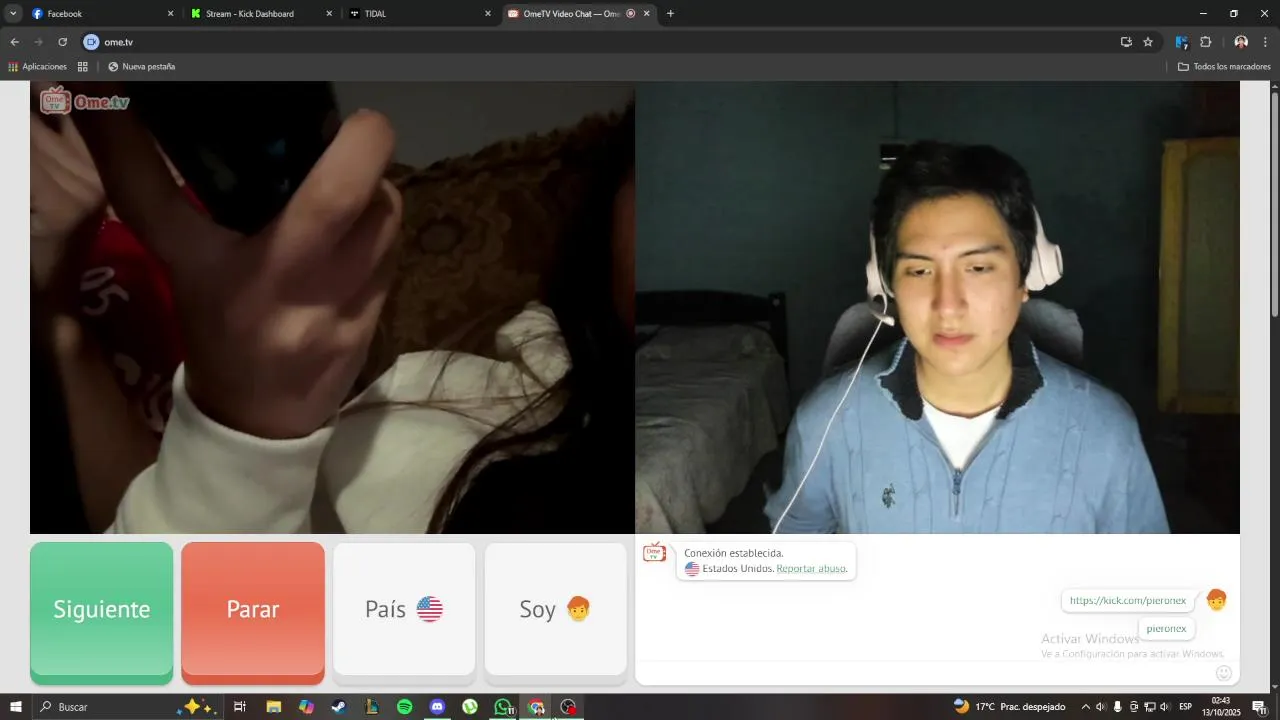Open the Chrome three-dot menu
Viewport: 1280px width, 720px height.
tap(1265, 42)
